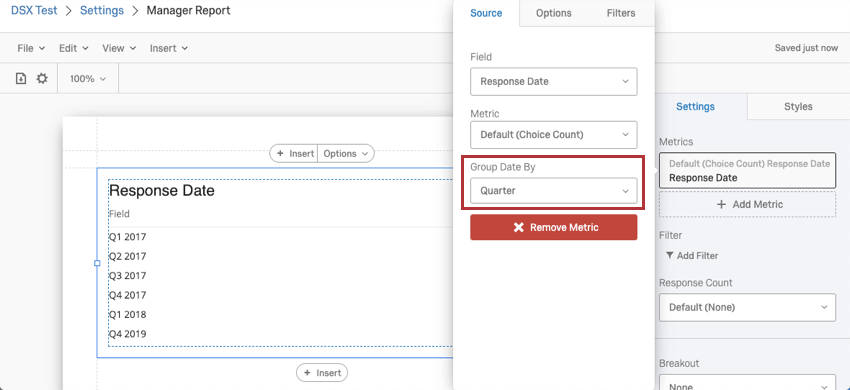Open the File menu
The image size is (850, 390).
[x=31, y=48]
